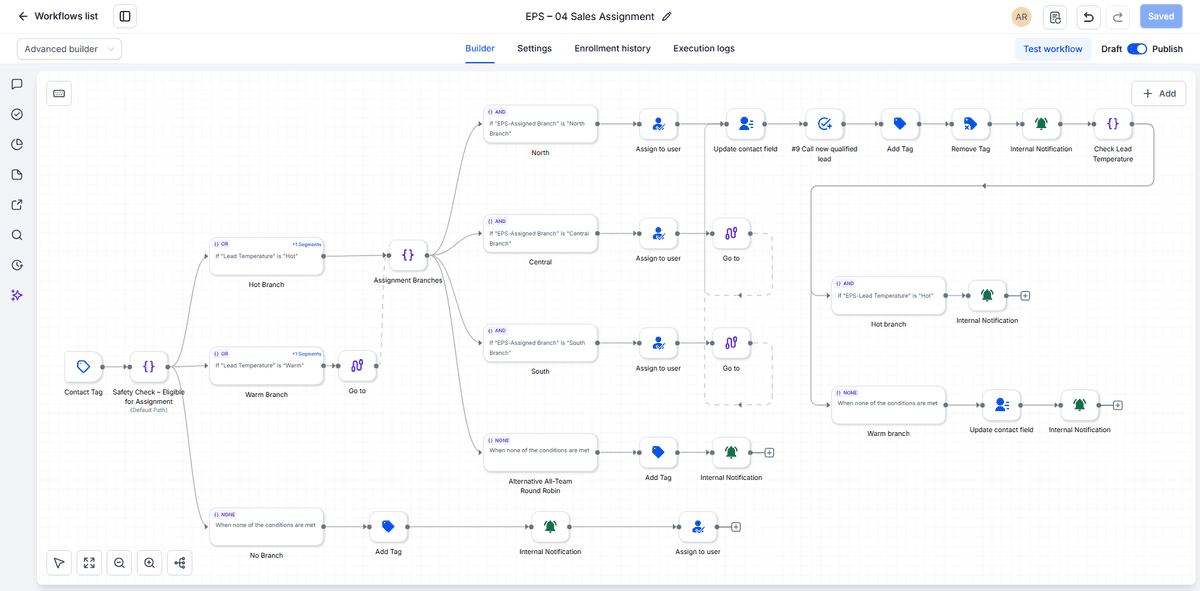1200x591 pixels.
Task: Go back to Workflows list
Action: 58,17
